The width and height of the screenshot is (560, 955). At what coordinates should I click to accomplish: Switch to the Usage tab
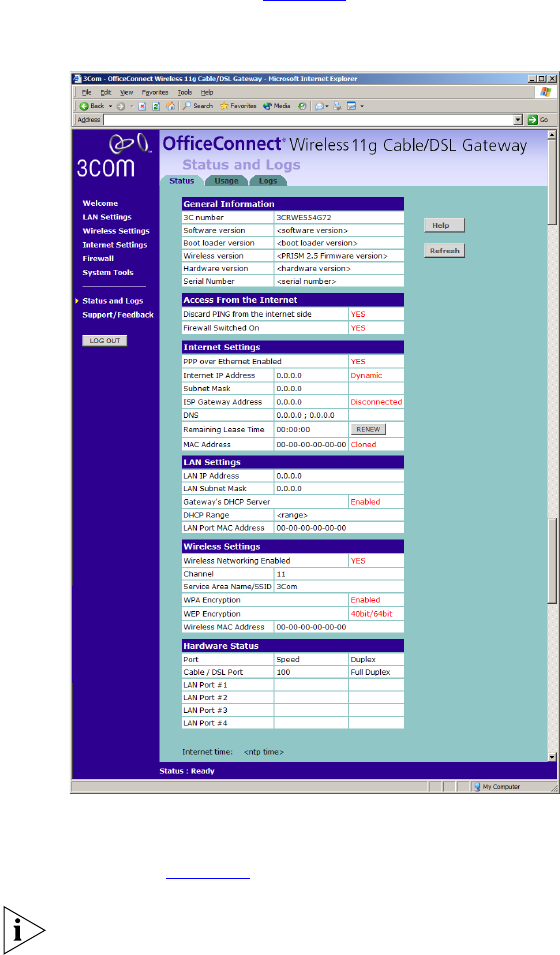tap(226, 181)
